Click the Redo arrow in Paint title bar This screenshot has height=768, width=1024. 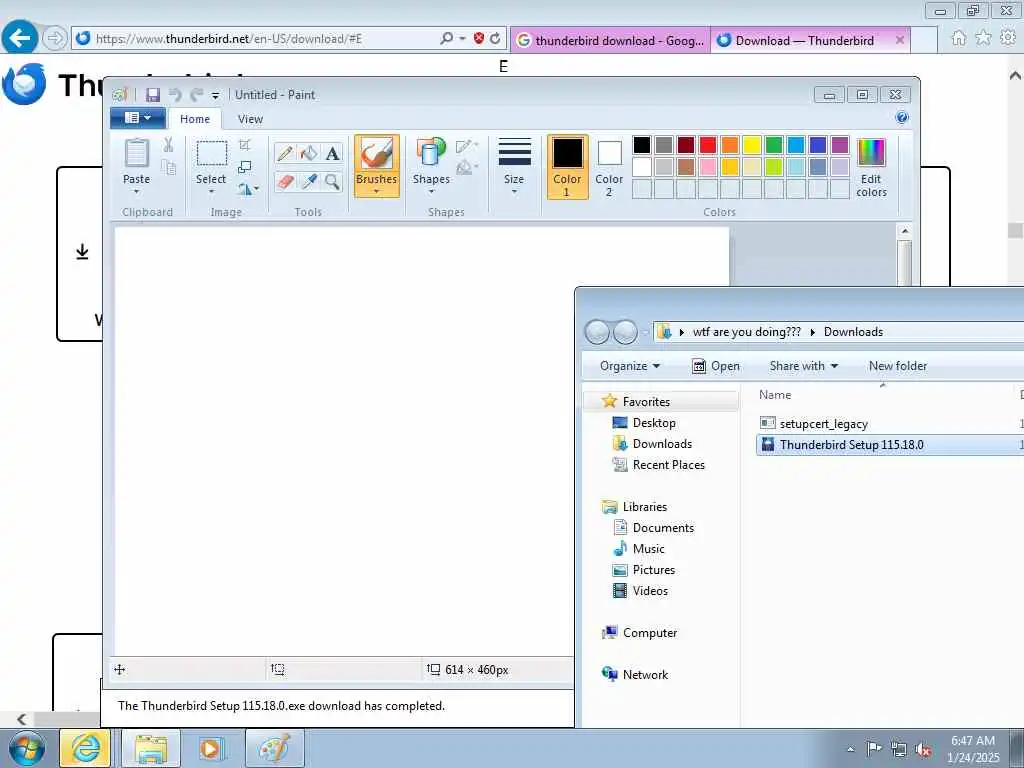(x=196, y=95)
